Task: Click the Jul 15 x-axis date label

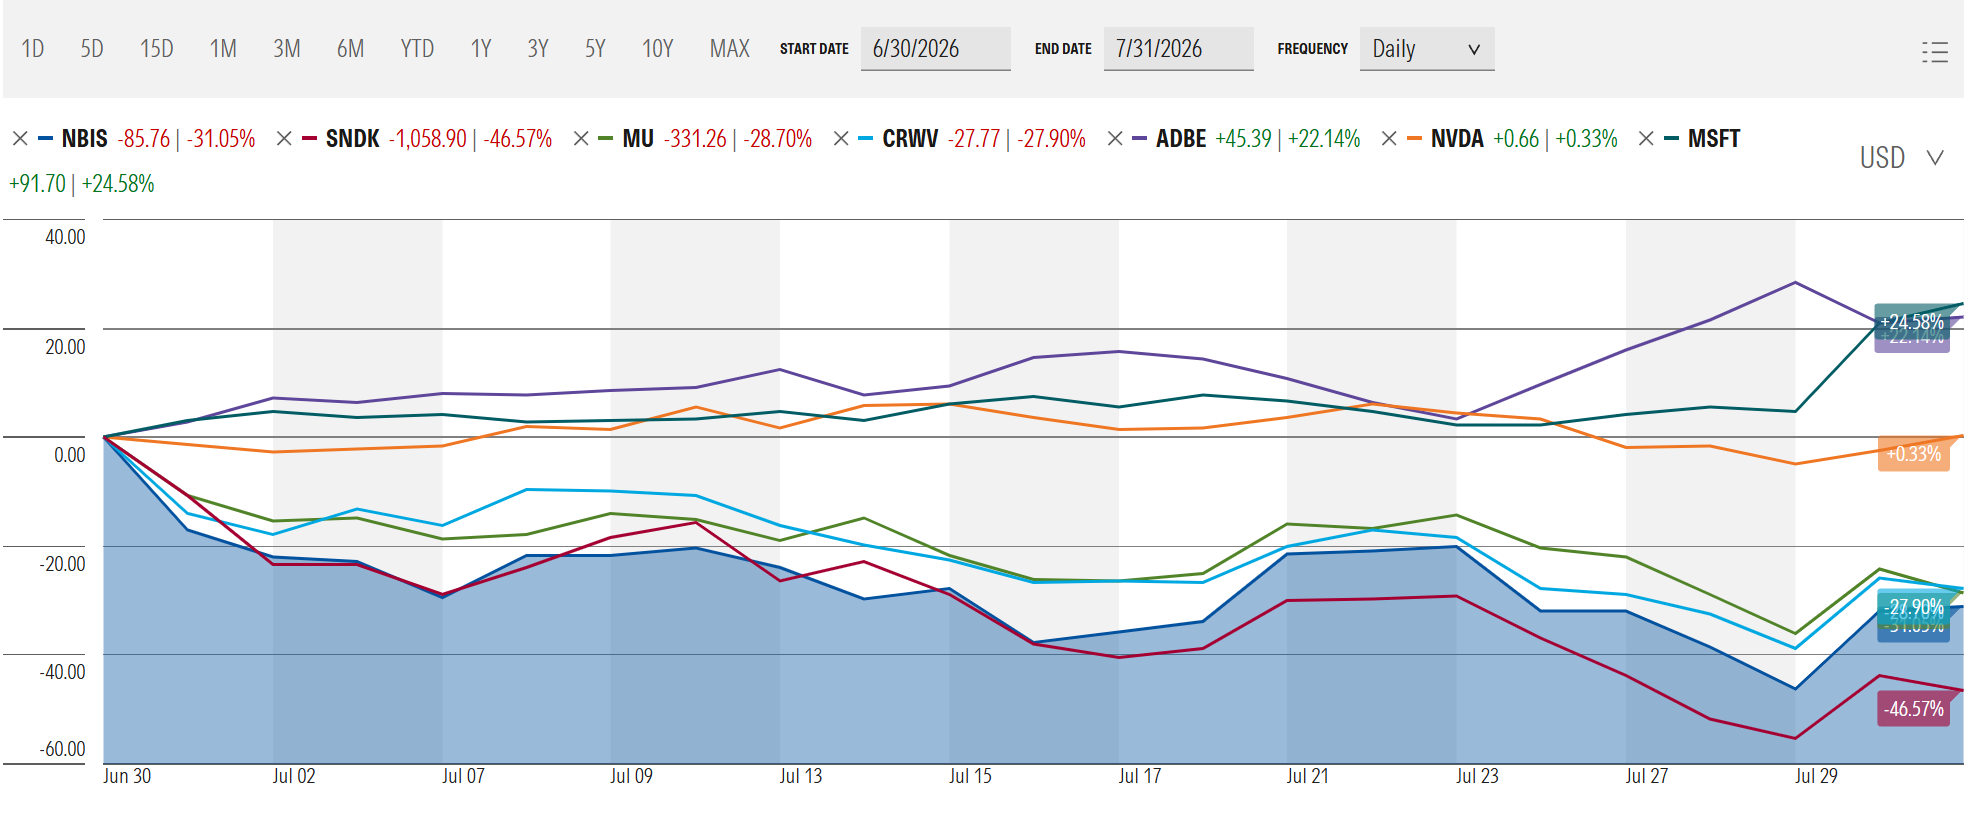Action: point(970,776)
